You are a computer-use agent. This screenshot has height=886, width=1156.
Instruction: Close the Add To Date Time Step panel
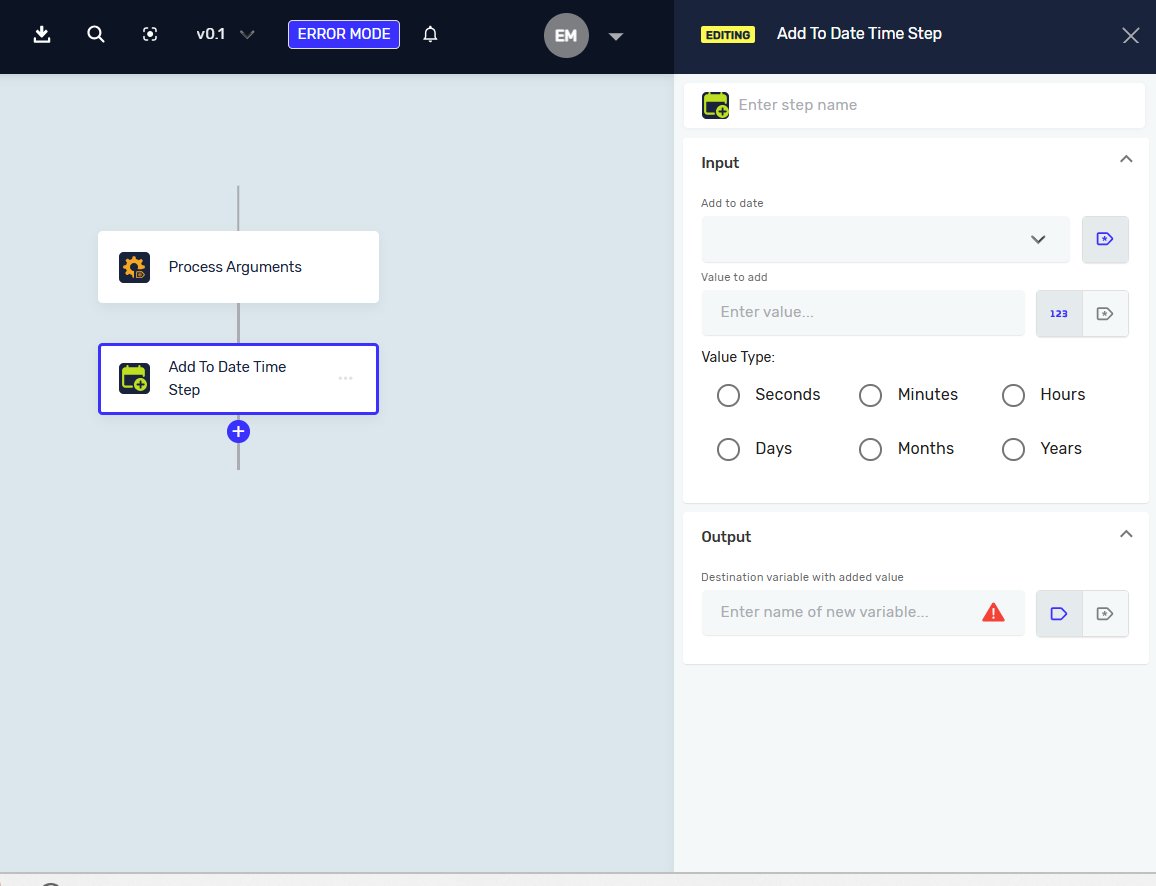[1130, 35]
